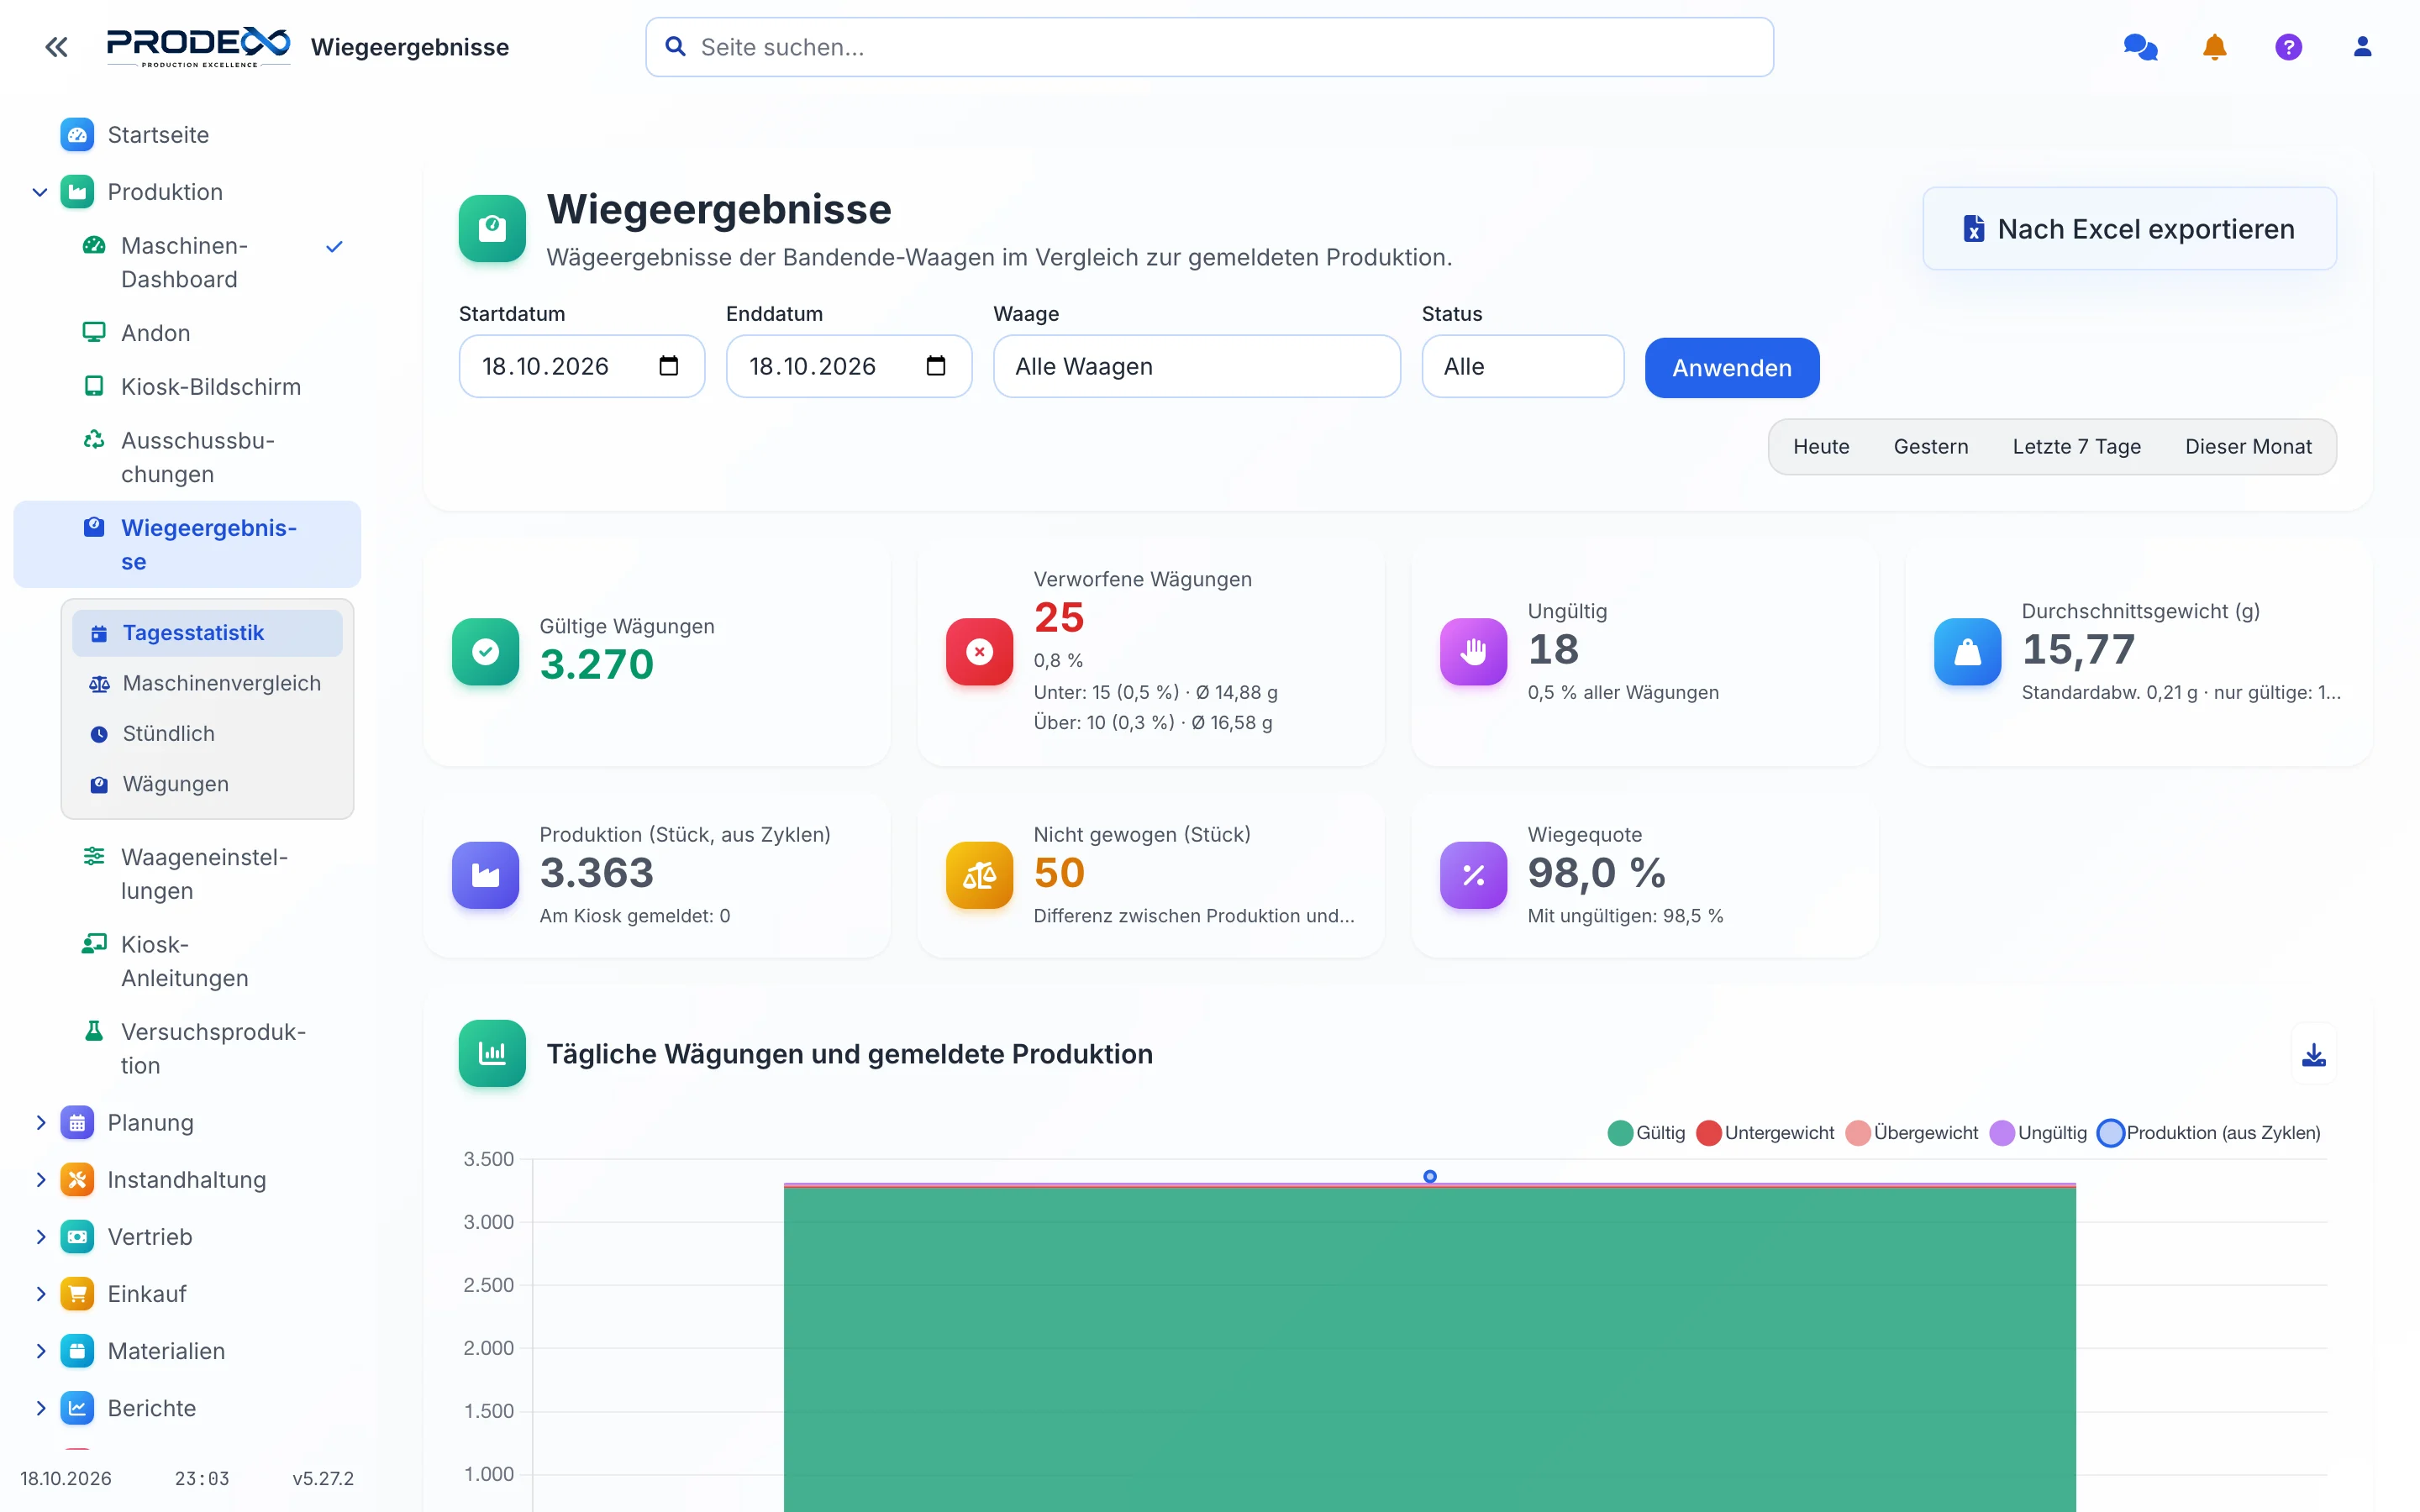Collapse the sidebar with double-chevron icon
This screenshot has width=2420, height=1512.
pyautogui.click(x=56, y=47)
